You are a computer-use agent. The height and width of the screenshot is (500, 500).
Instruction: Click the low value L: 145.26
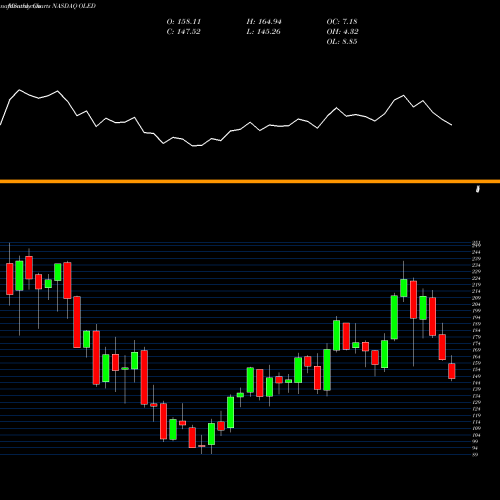(x=263, y=32)
